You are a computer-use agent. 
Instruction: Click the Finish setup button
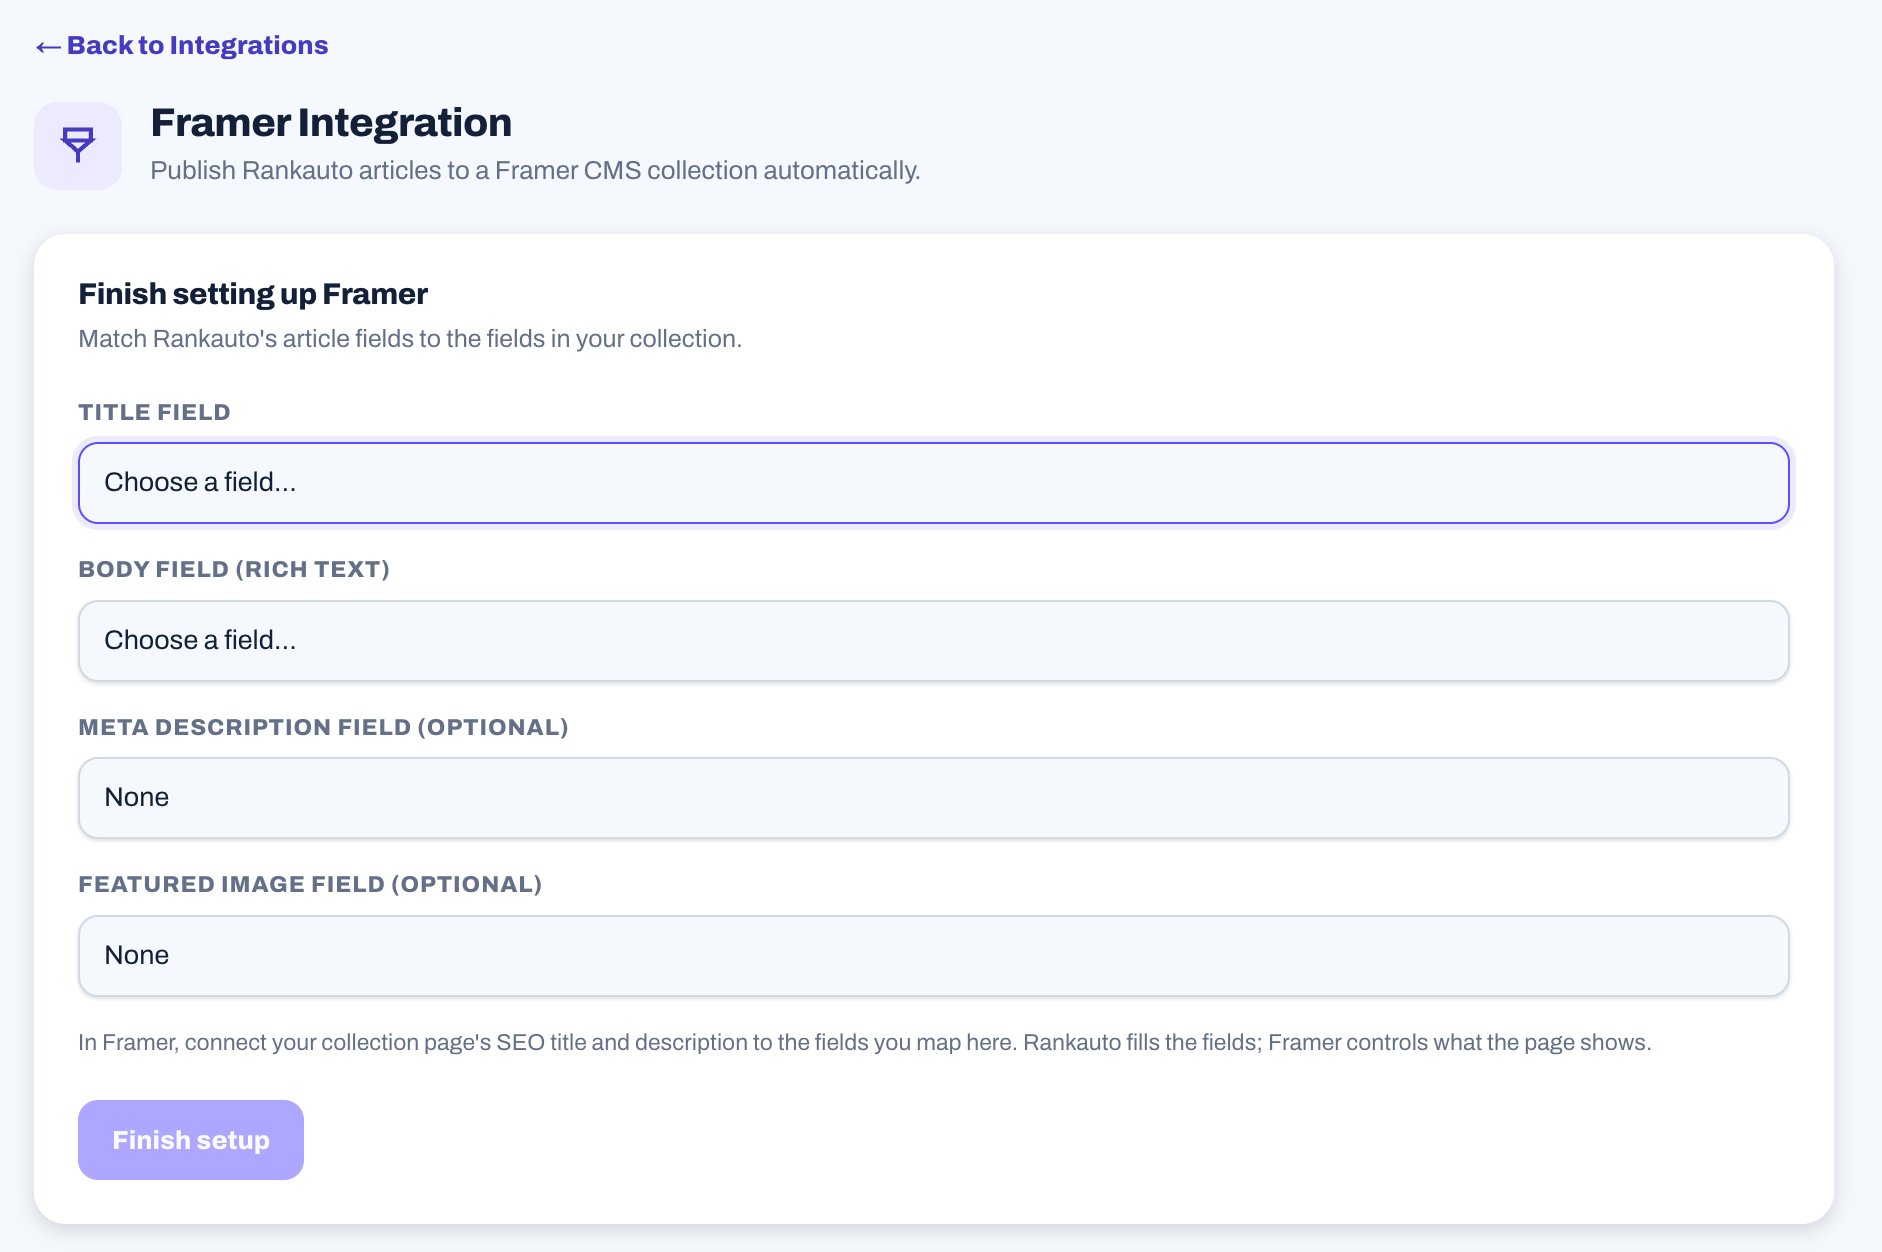point(191,1140)
